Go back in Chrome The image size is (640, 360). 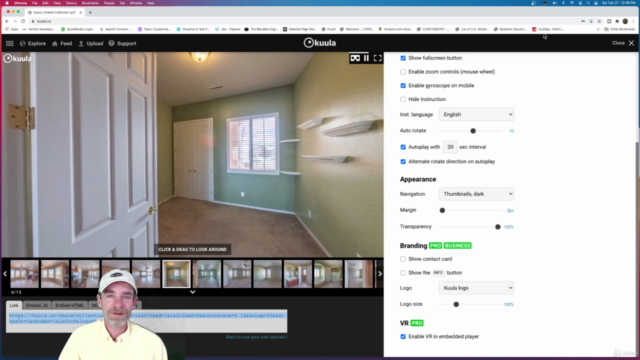coord(7,21)
